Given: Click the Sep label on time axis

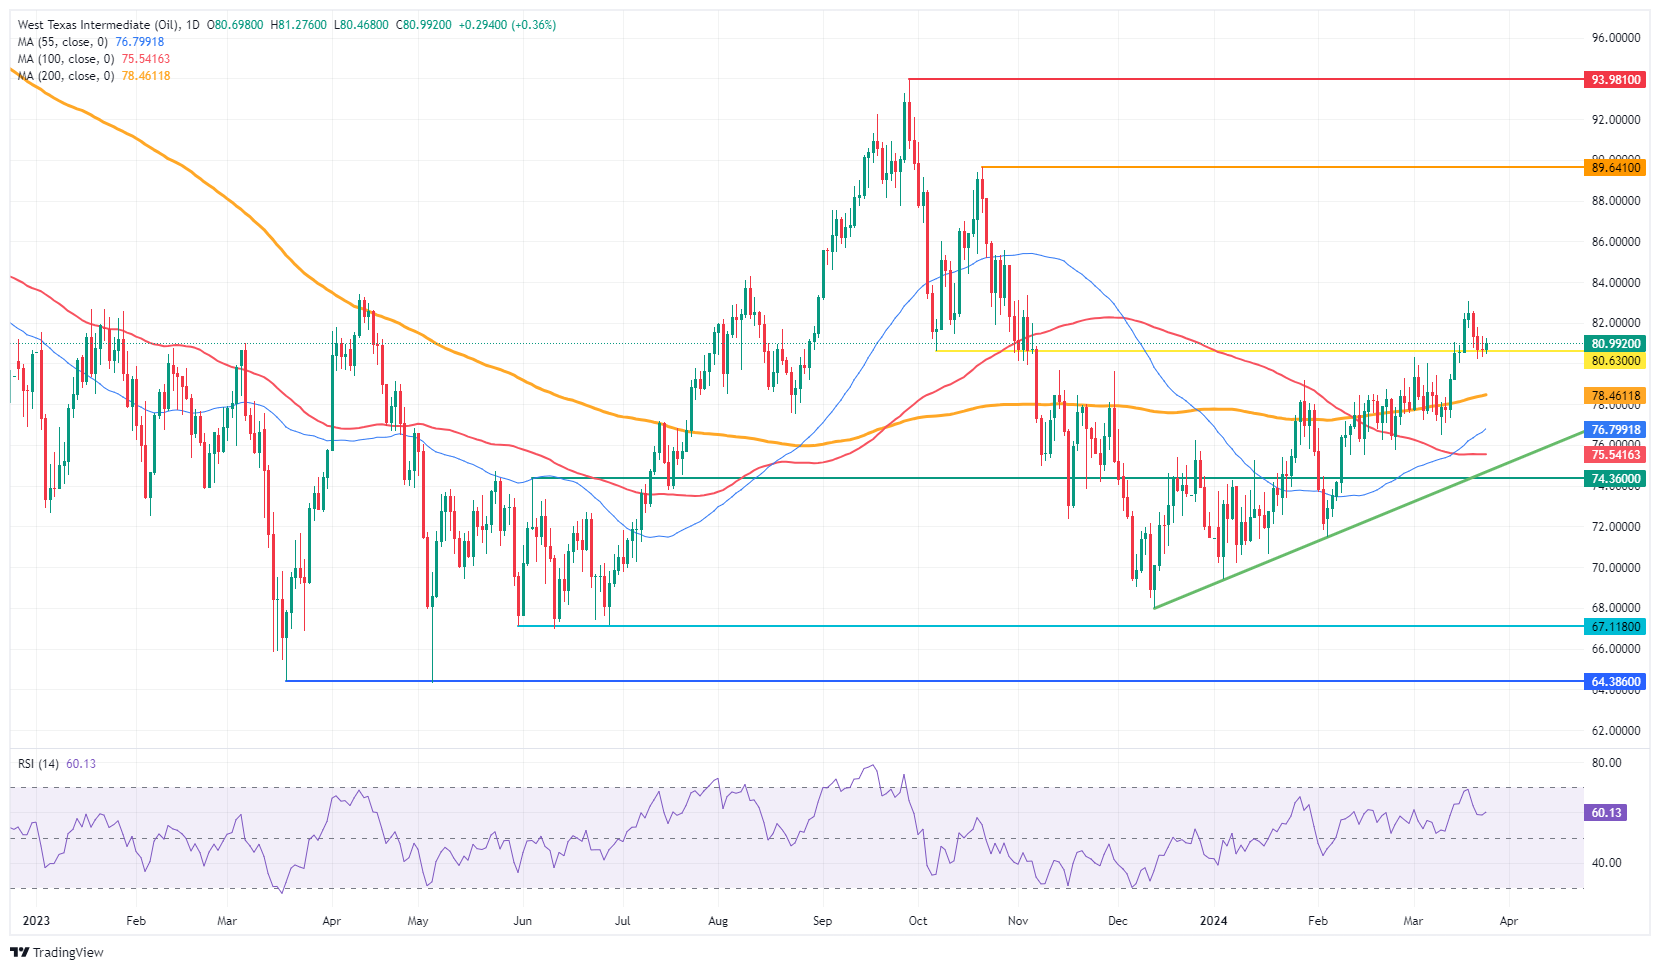Looking at the screenshot, I should point(822,920).
